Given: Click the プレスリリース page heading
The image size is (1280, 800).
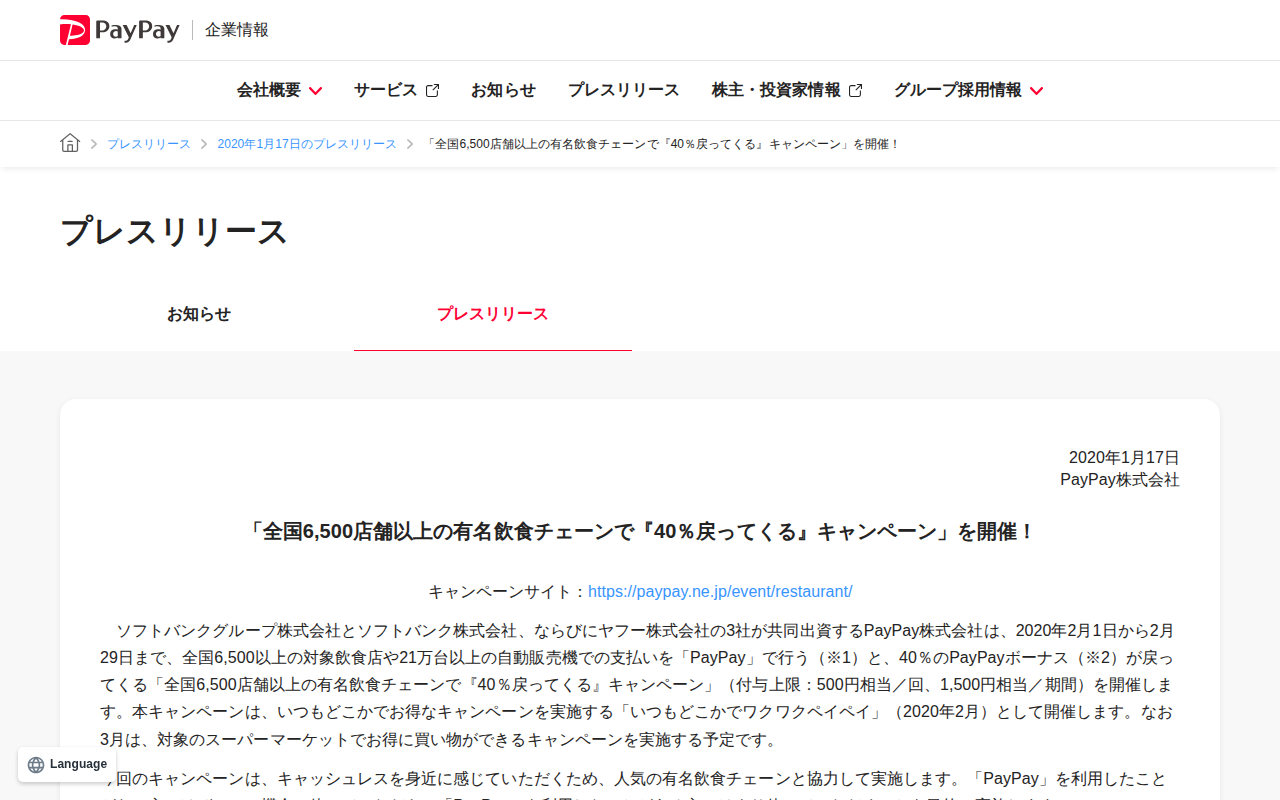Looking at the screenshot, I should click(174, 232).
